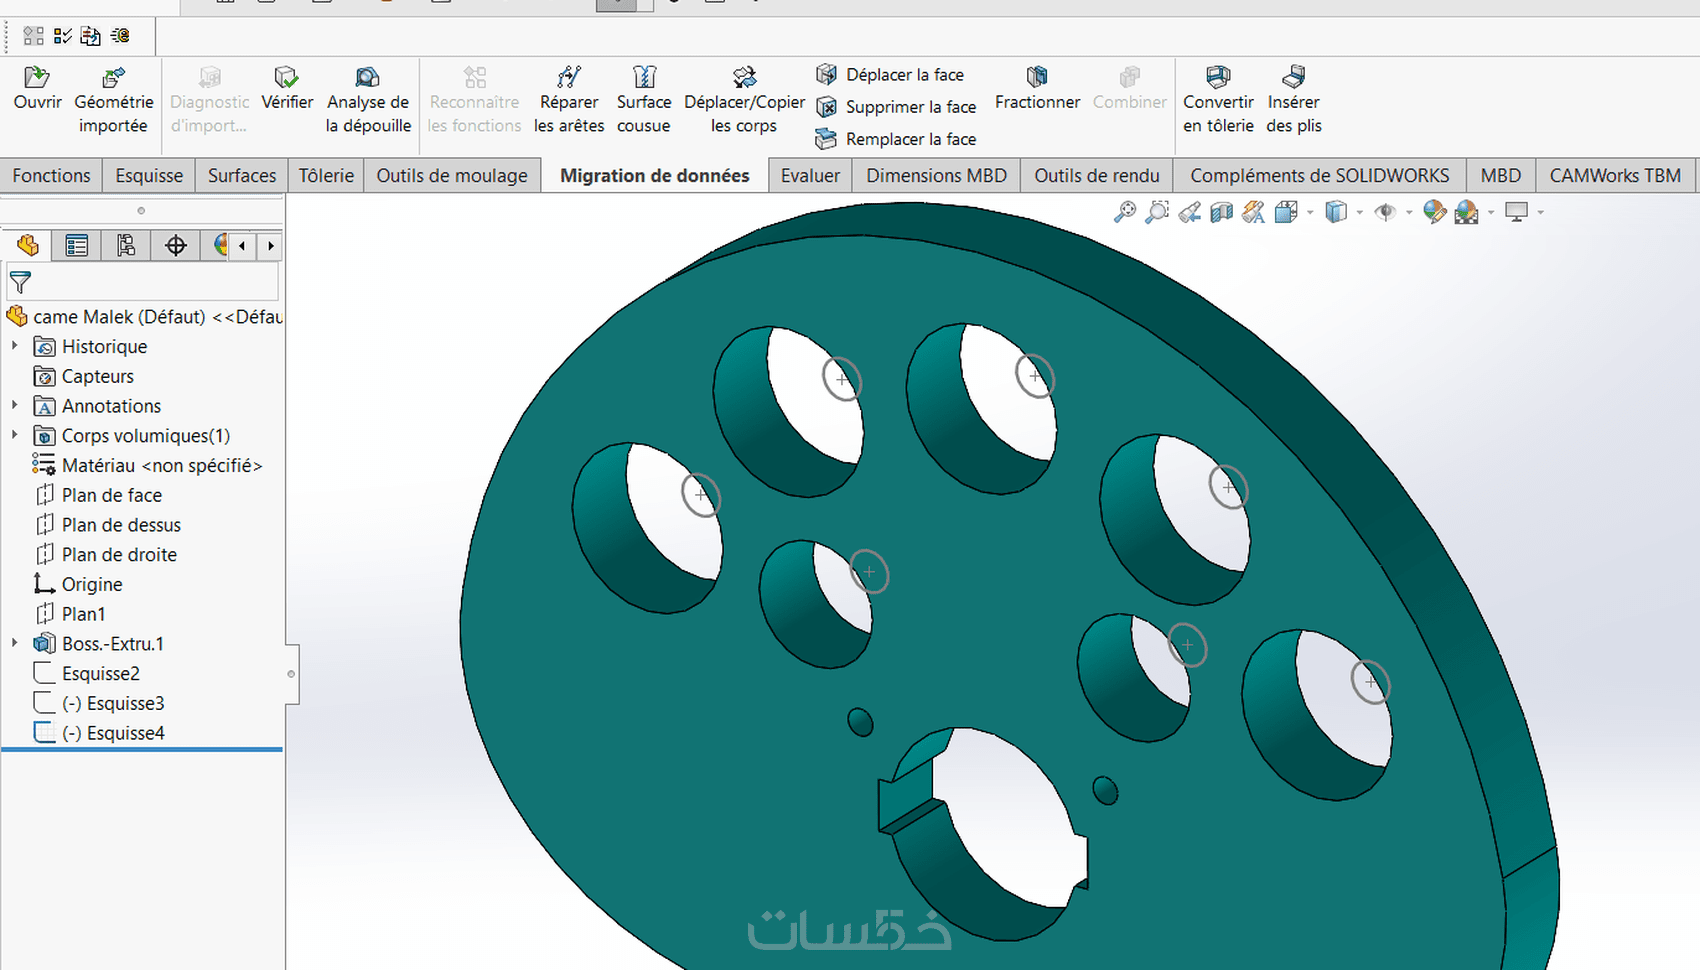Expand the Boss.-Extru.1 feature
This screenshot has width=1700, height=970.
point(15,643)
